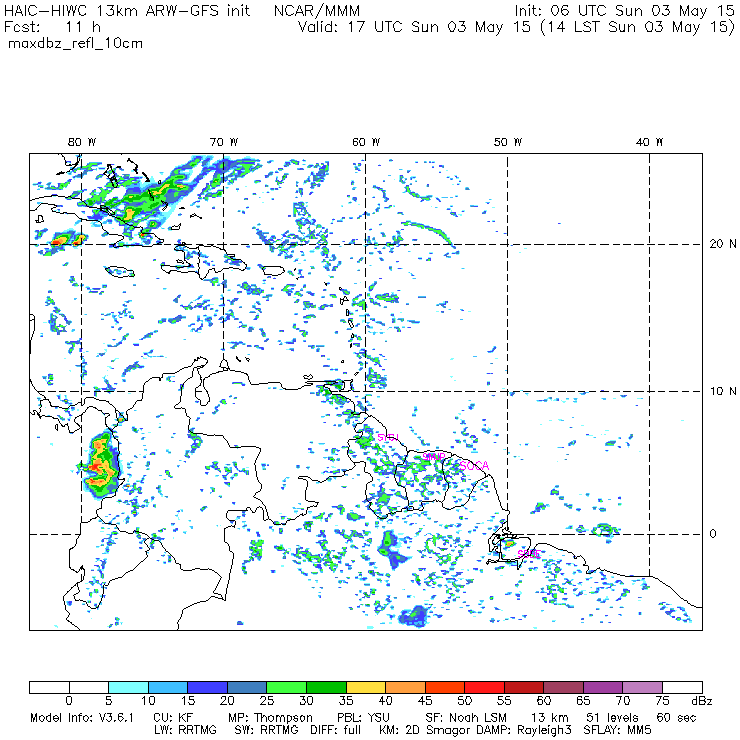Click the colorbar tick label 75
The height and width of the screenshot is (740, 740).
click(x=663, y=701)
